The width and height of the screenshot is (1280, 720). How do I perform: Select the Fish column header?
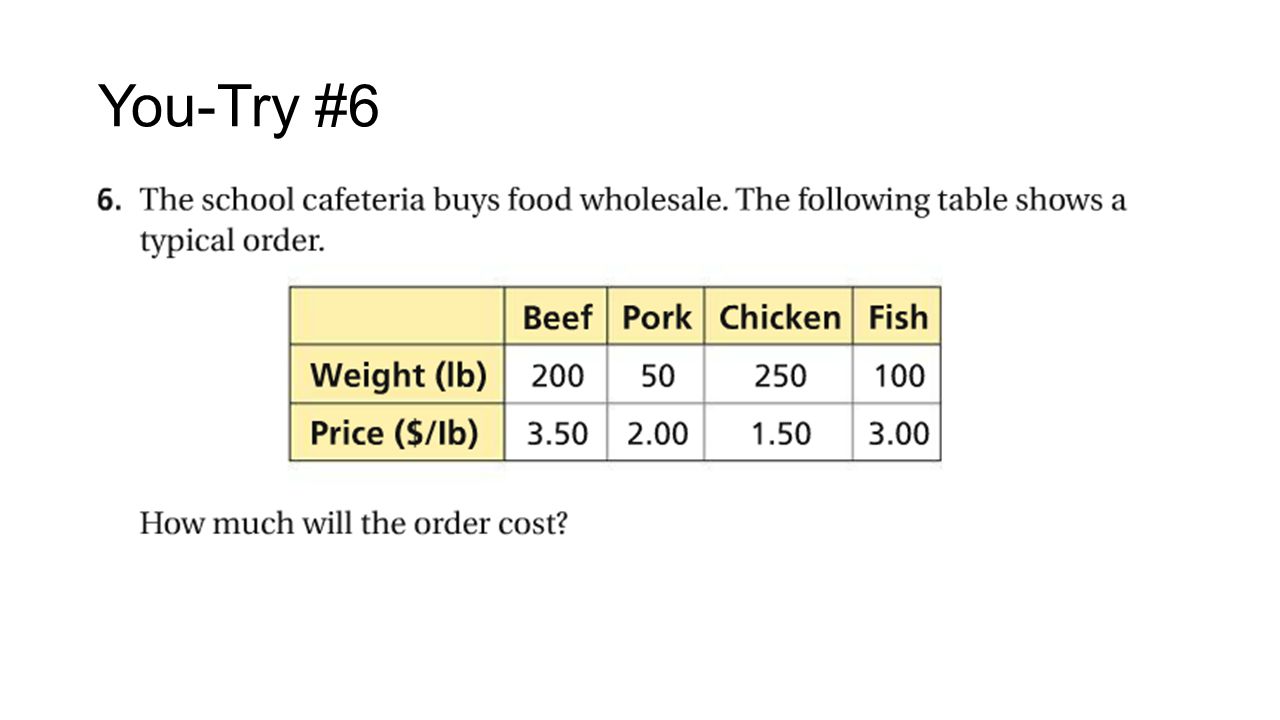click(x=897, y=317)
